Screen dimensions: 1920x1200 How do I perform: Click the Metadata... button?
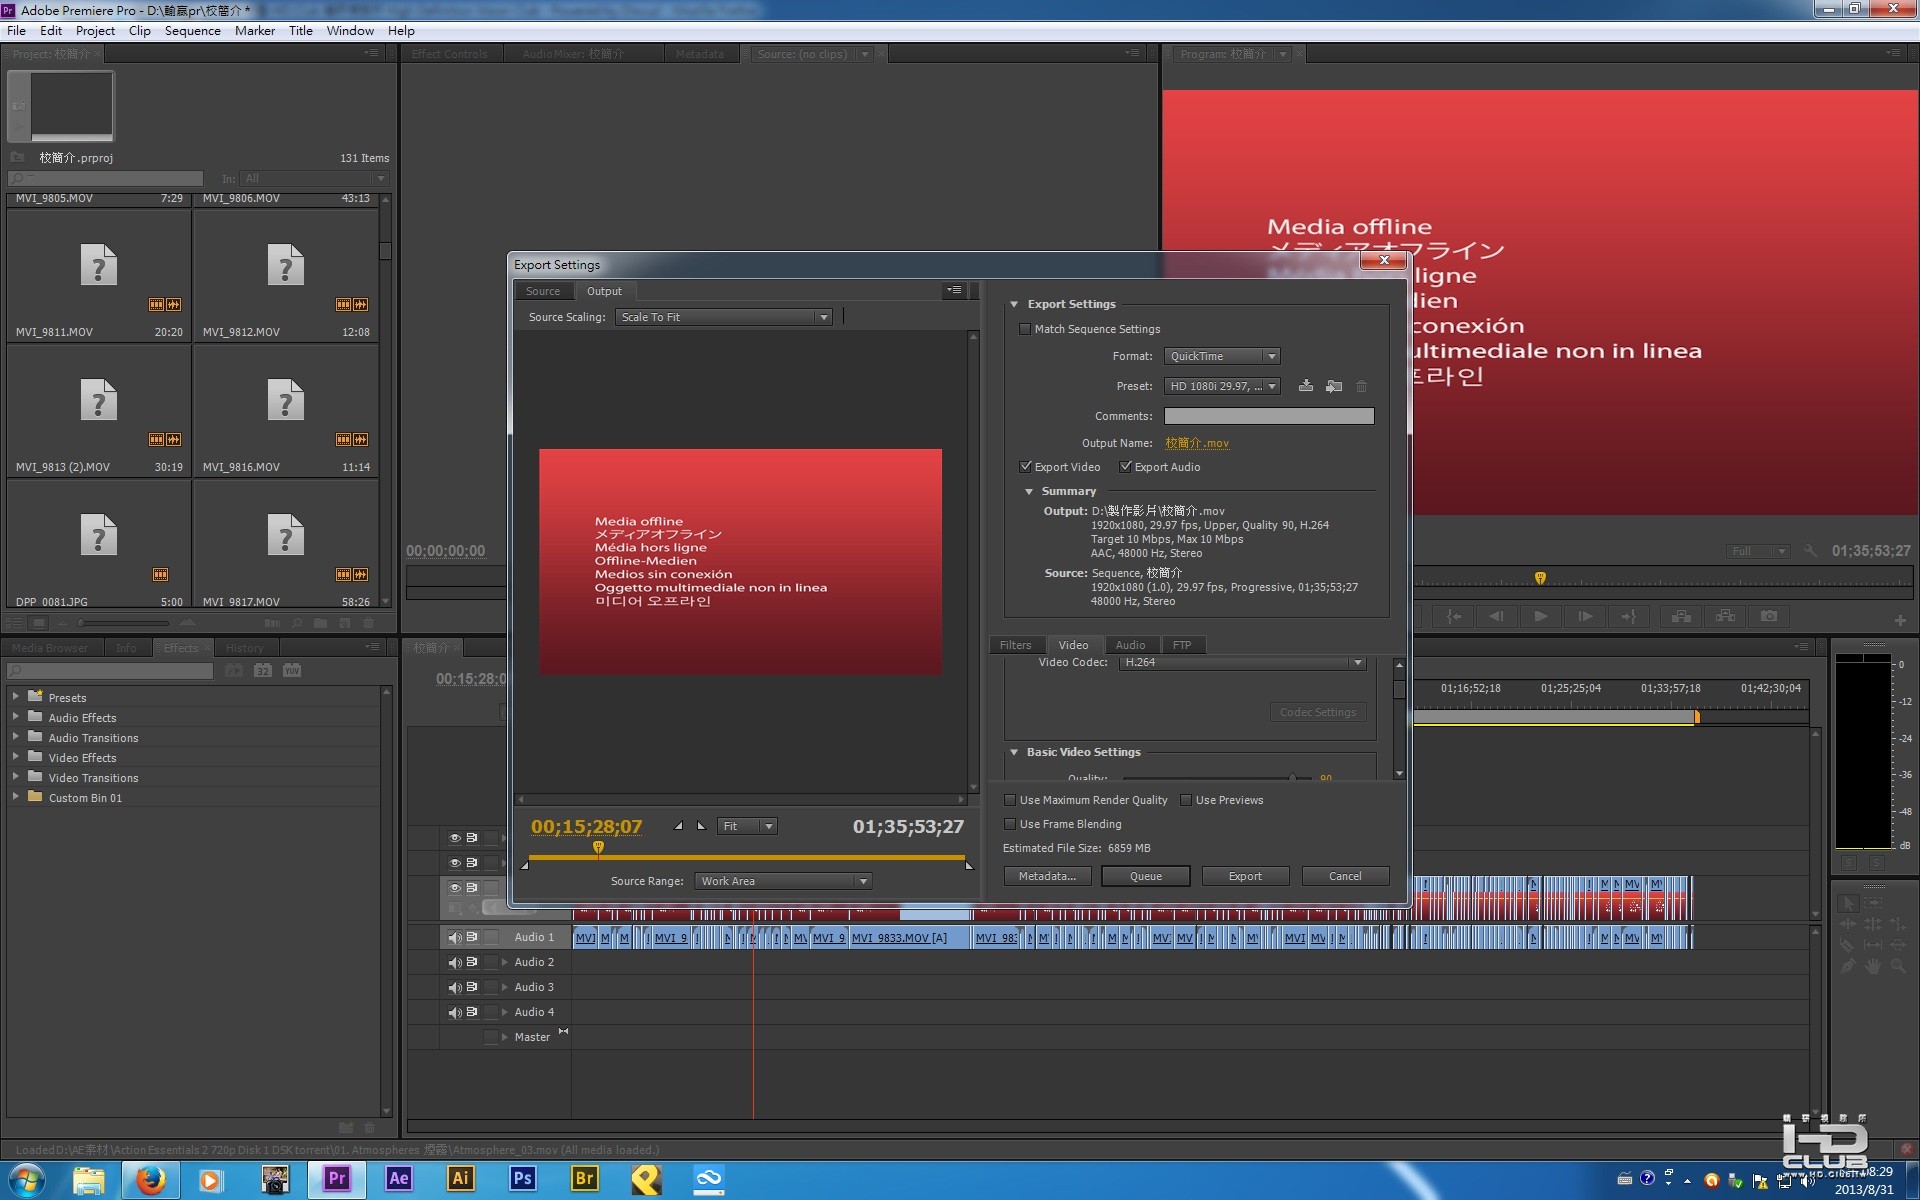[1047, 876]
